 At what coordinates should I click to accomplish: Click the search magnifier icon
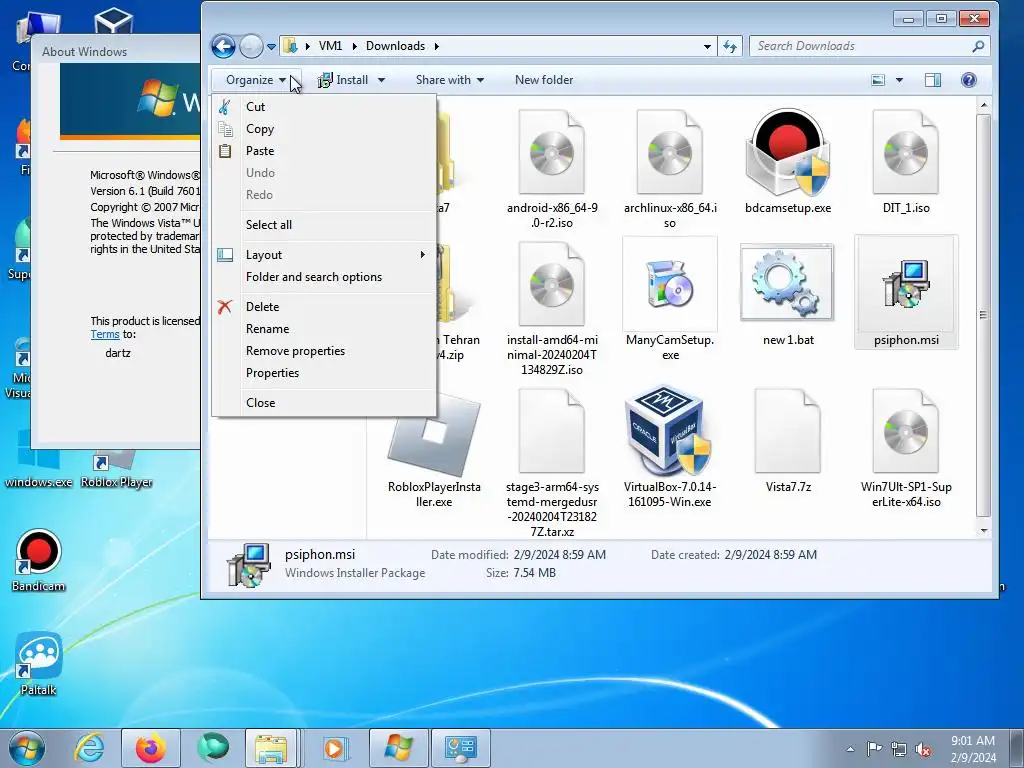point(978,46)
